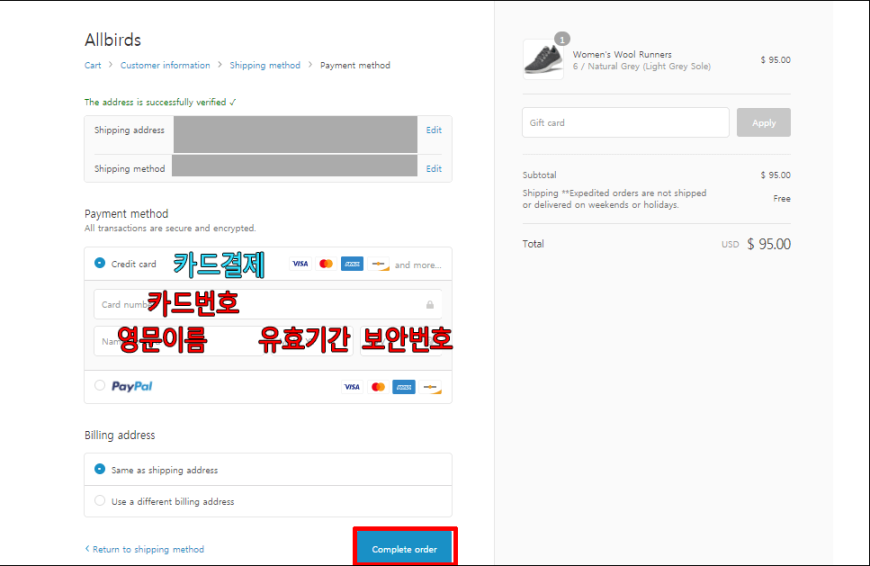Image resolution: width=870 pixels, height=566 pixels.
Task: Click the Apply gift card button
Action: point(763,123)
